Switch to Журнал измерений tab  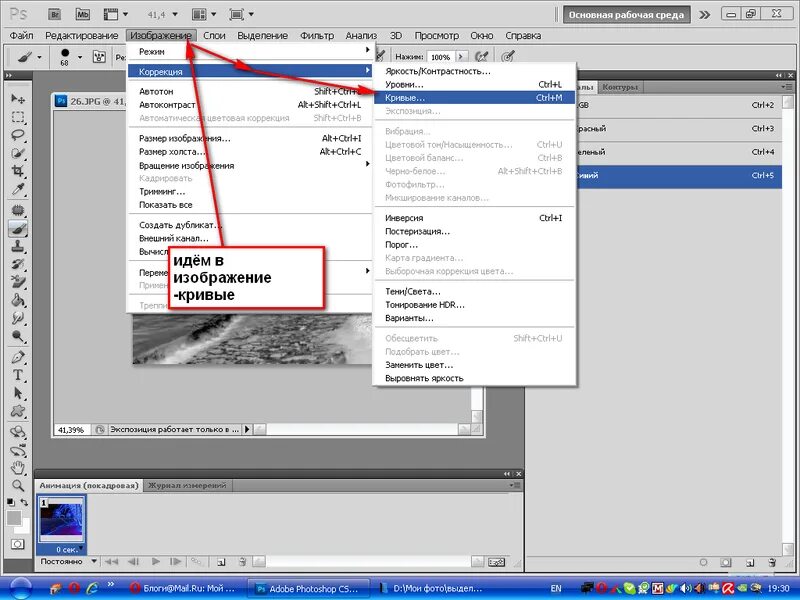click(187, 485)
